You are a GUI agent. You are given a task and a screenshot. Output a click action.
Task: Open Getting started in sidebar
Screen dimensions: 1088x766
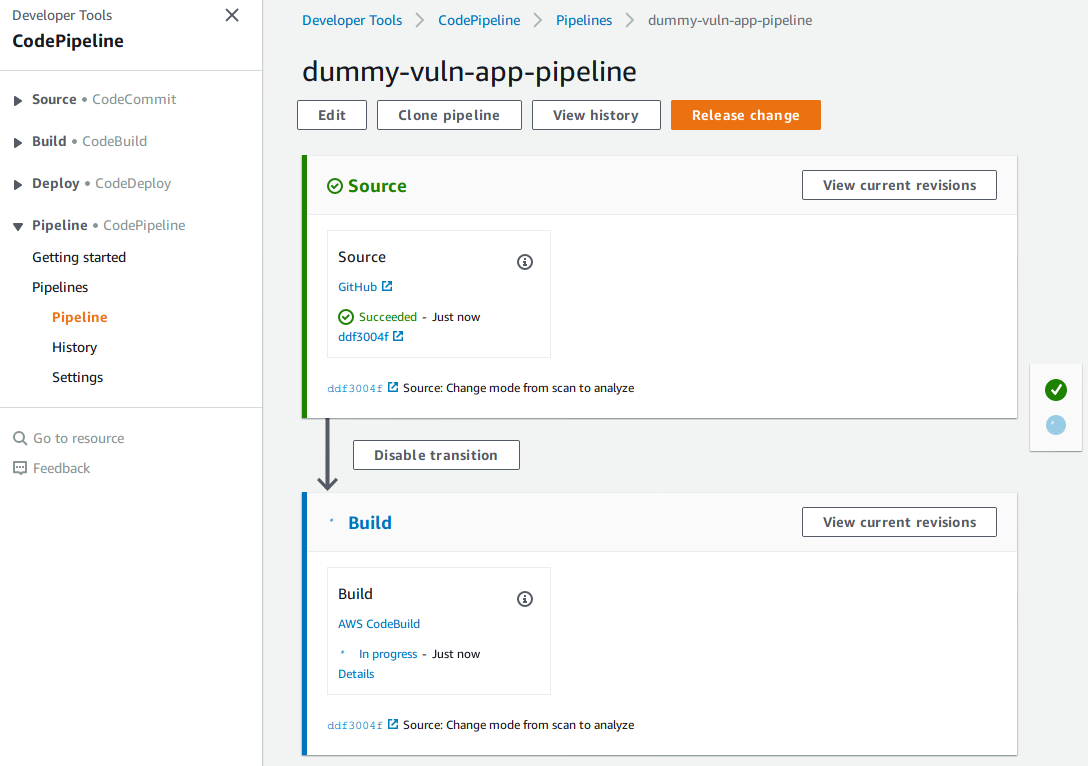click(x=79, y=257)
